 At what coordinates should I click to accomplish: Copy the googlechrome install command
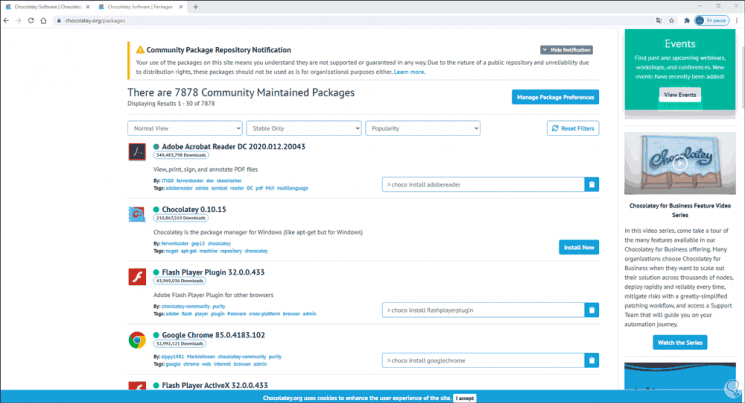pyautogui.click(x=592, y=360)
